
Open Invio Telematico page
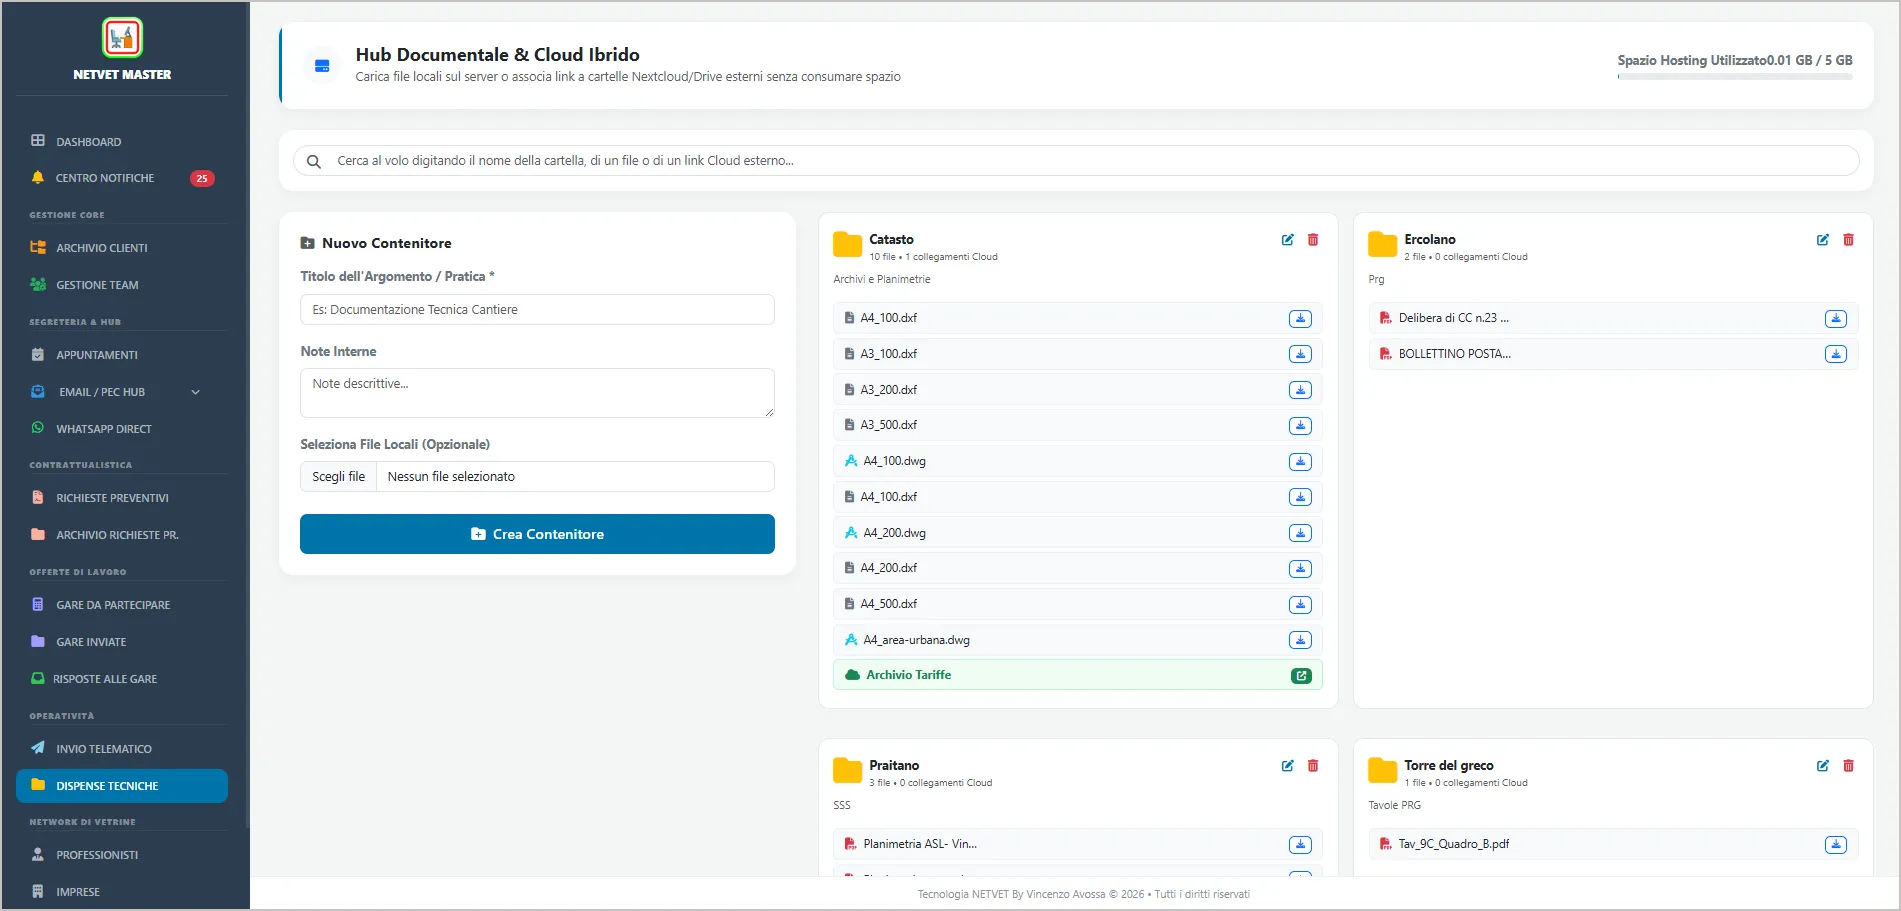[122, 749]
